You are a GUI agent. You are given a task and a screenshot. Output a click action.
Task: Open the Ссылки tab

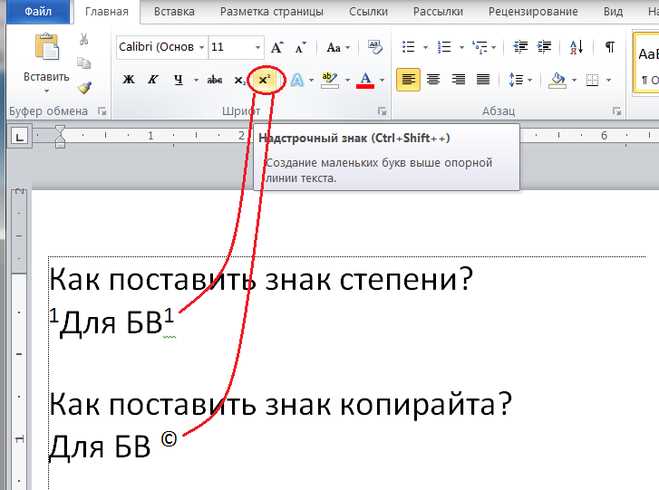pyautogui.click(x=368, y=12)
